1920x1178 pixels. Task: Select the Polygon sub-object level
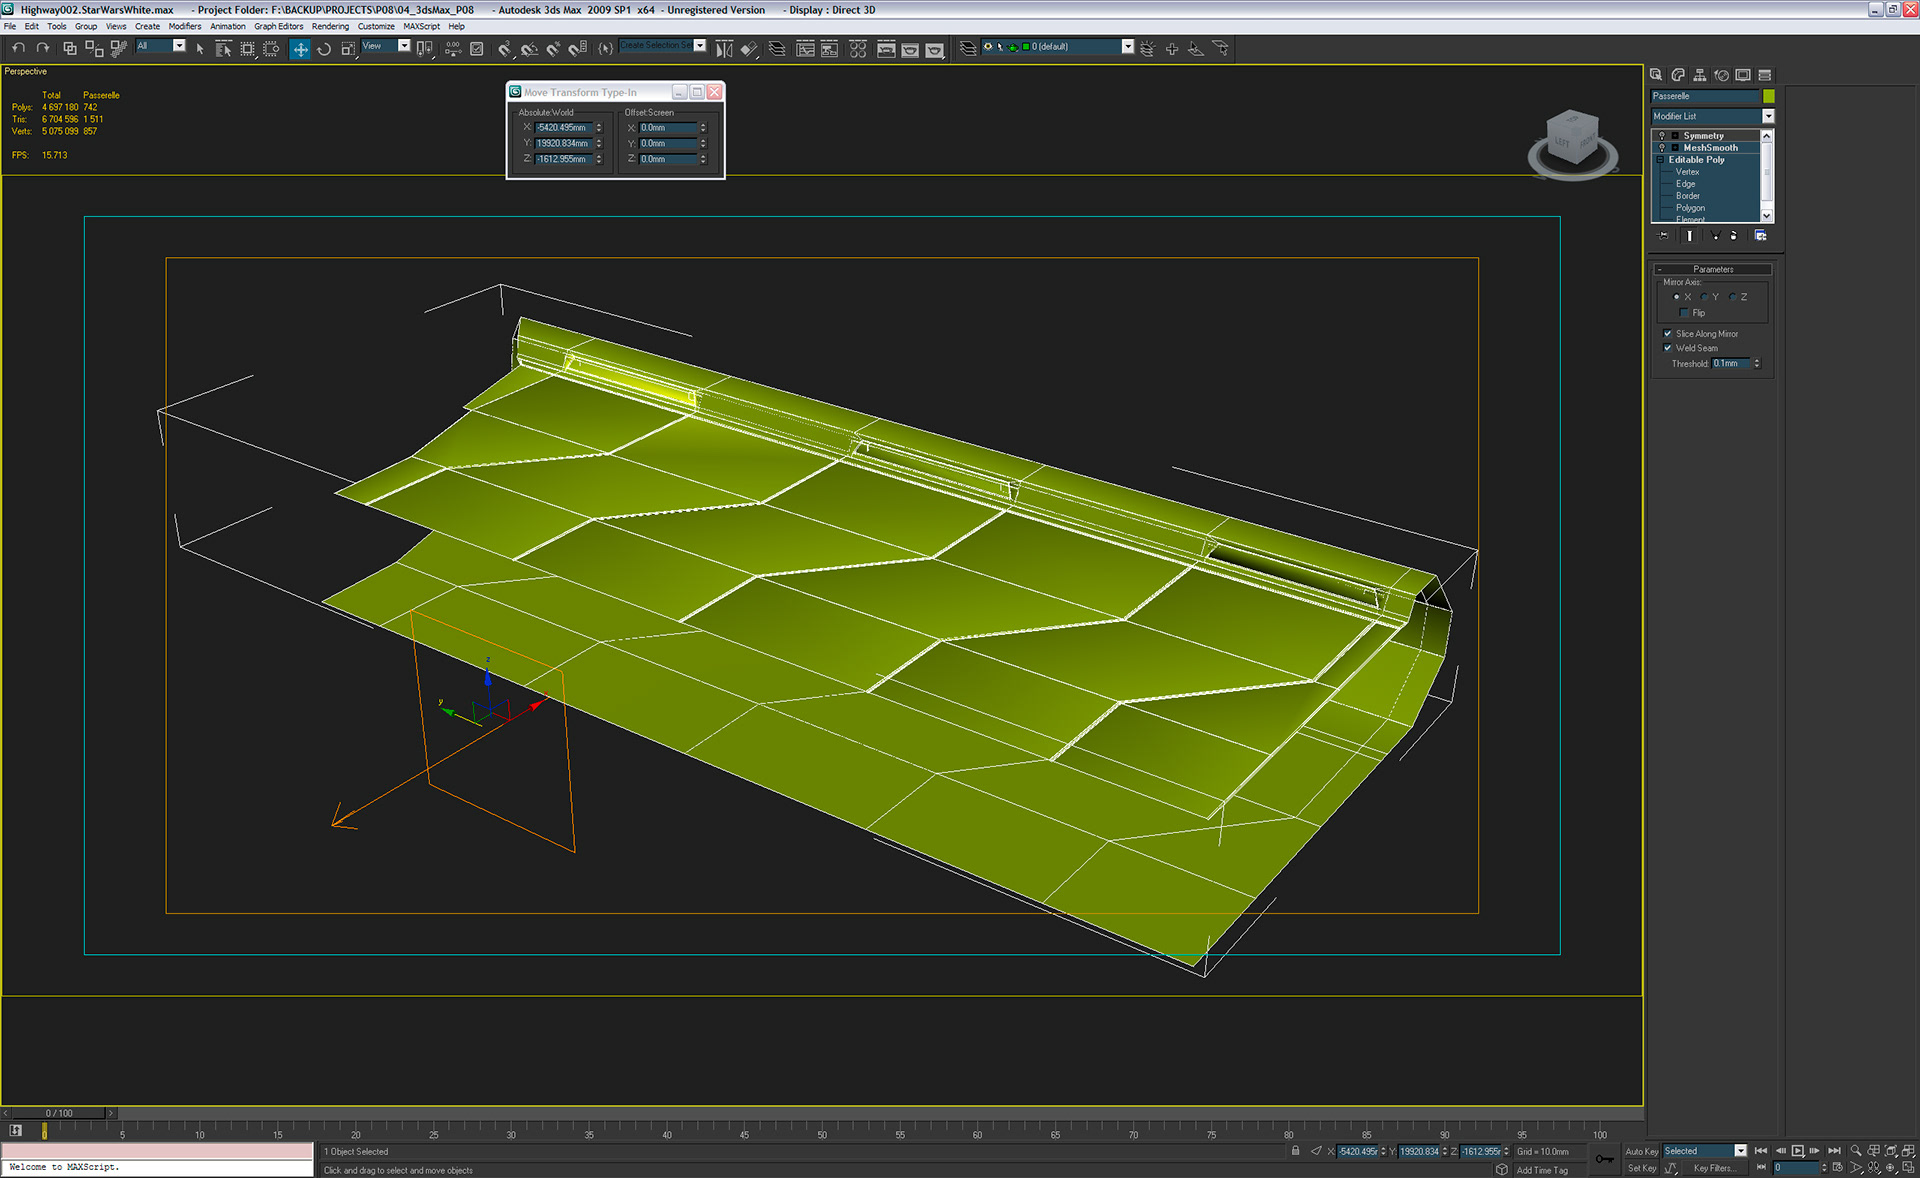1690,208
